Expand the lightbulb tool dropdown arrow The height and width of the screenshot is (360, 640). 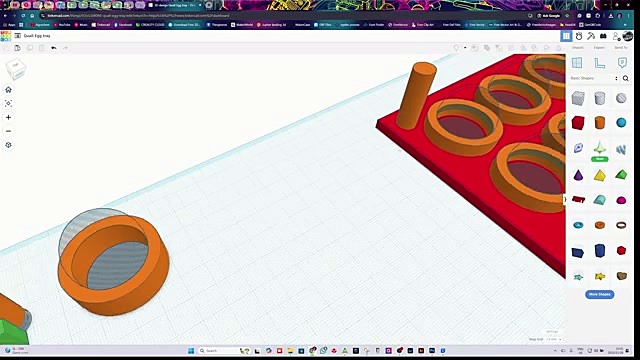465,48
